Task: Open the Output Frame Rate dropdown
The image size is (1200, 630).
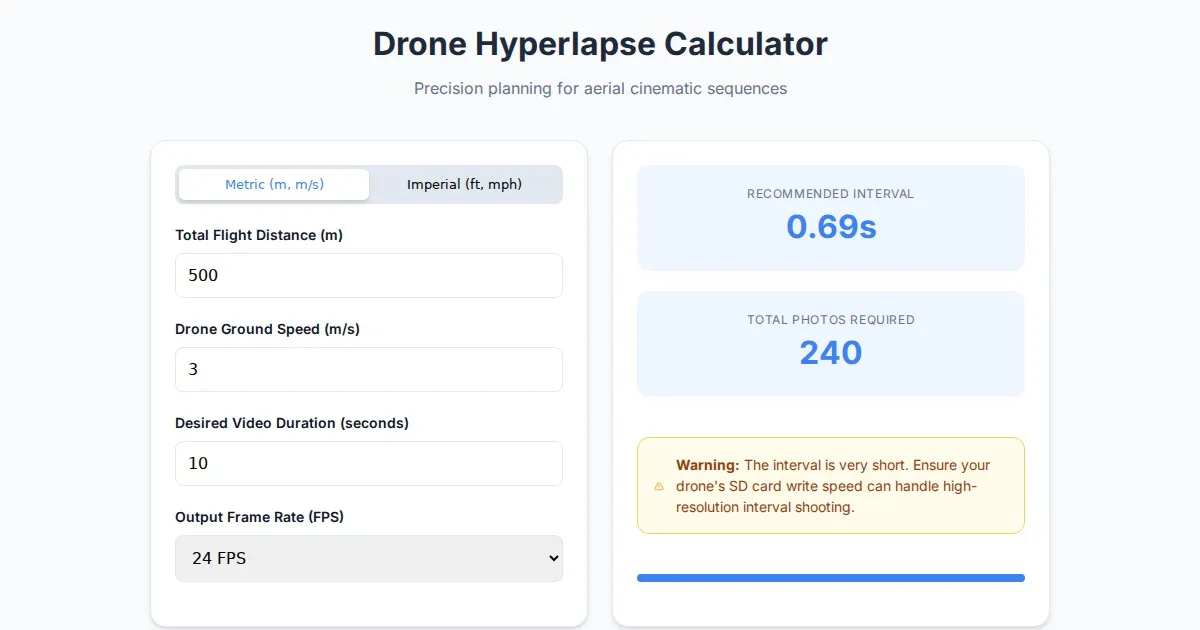Action: point(368,558)
